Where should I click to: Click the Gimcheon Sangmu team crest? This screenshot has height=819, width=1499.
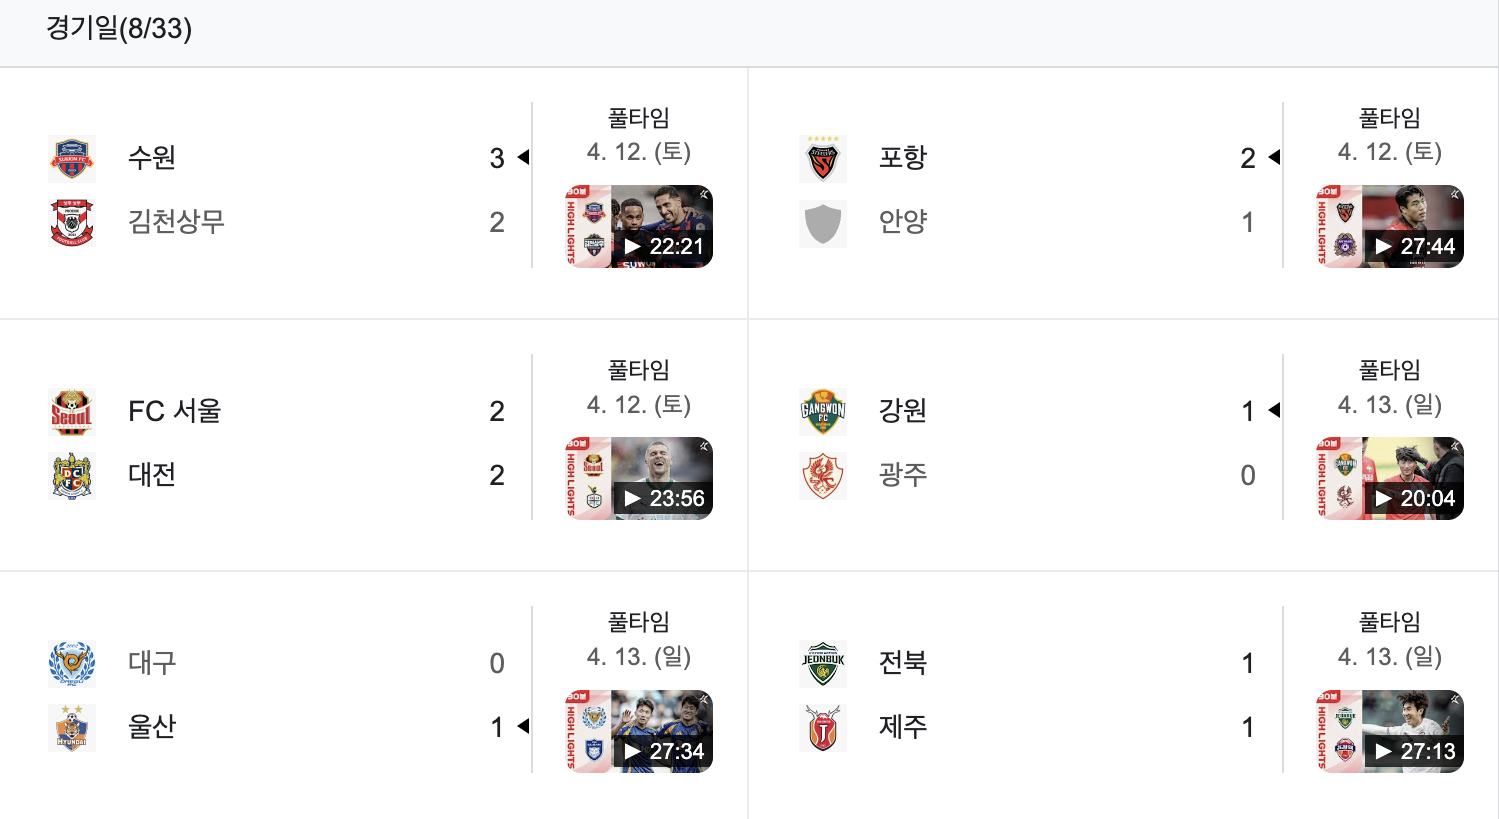click(72, 222)
